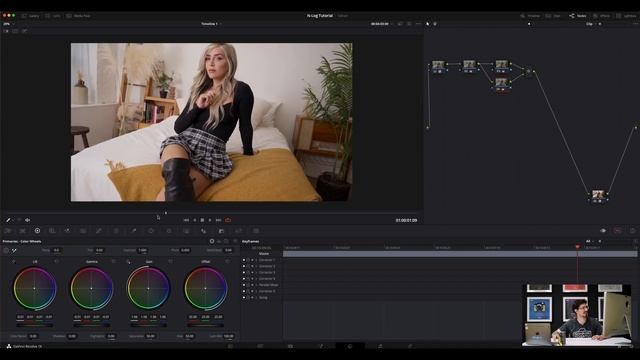The image size is (640, 360).
Task: Select the viewer color picker tool
Action: (x=8, y=220)
